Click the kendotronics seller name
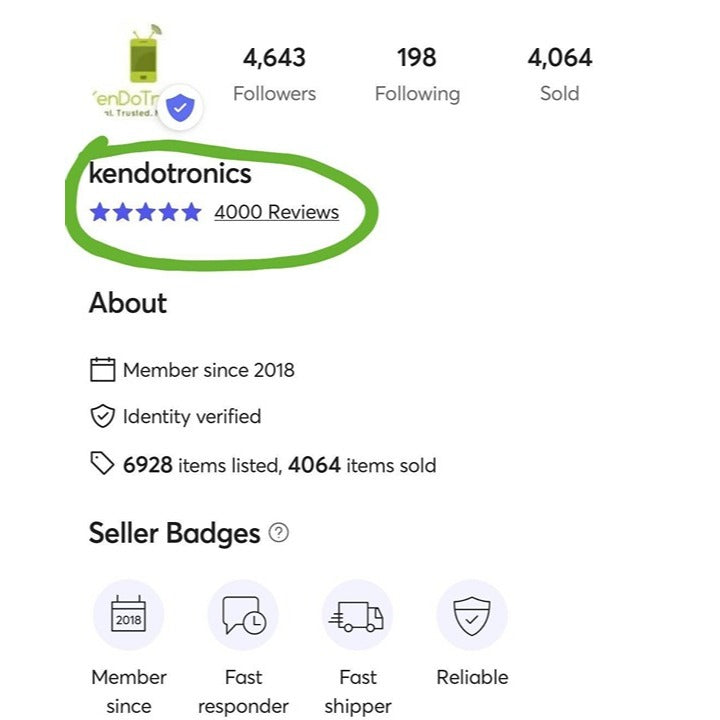The image size is (720, 720). (170, 173)
